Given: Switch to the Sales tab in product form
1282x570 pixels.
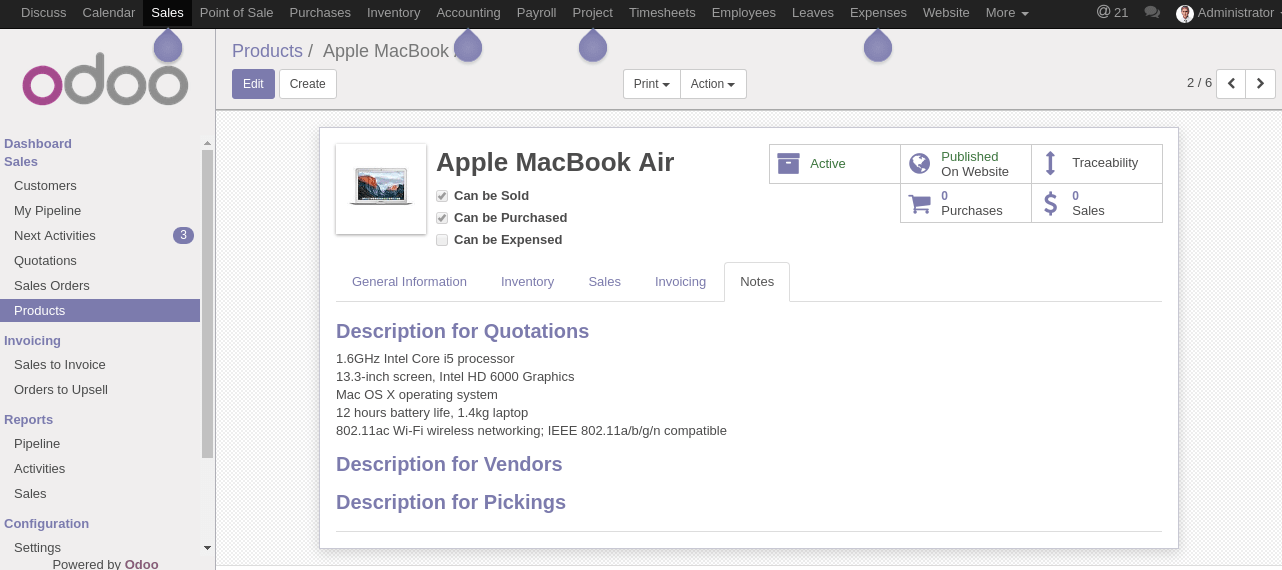Looking at the screenshot, I should coord(604,282).
